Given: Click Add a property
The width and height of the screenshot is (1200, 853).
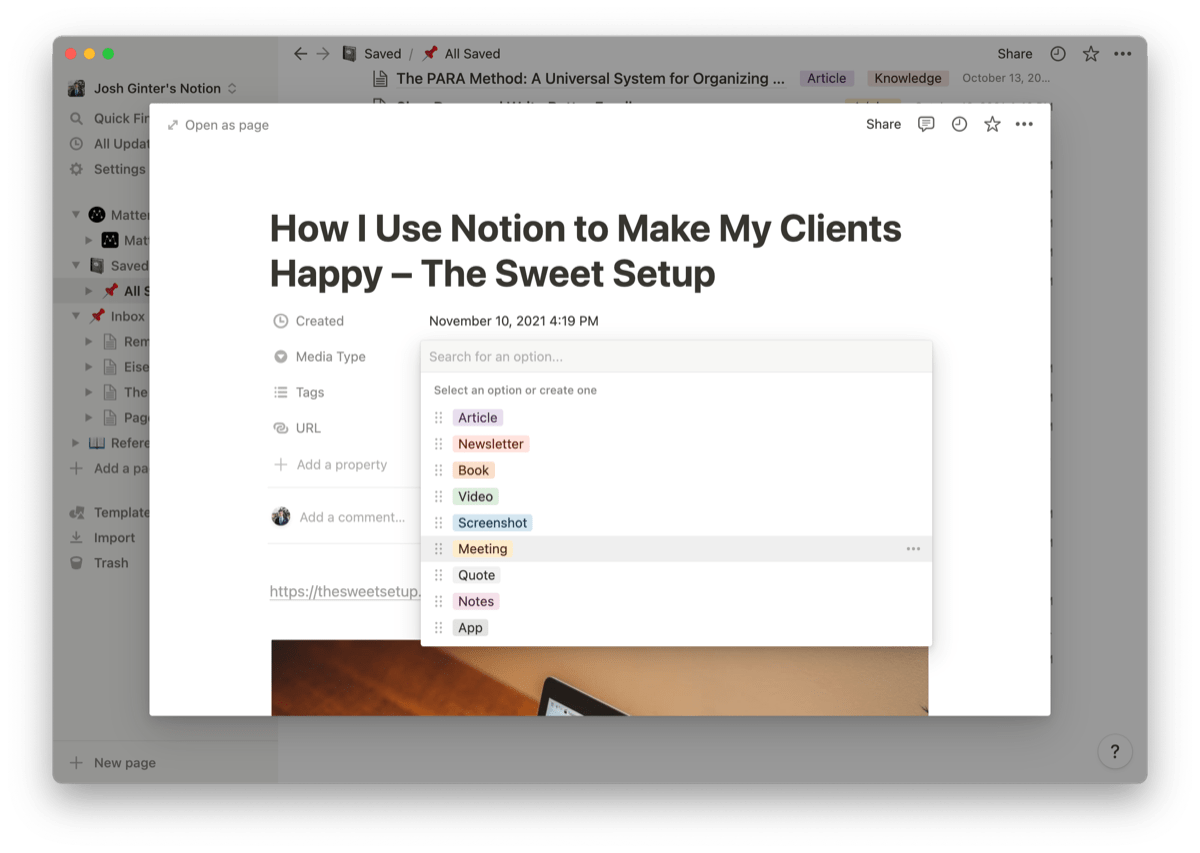Looking at the screenshot, I should coord(331,465).
